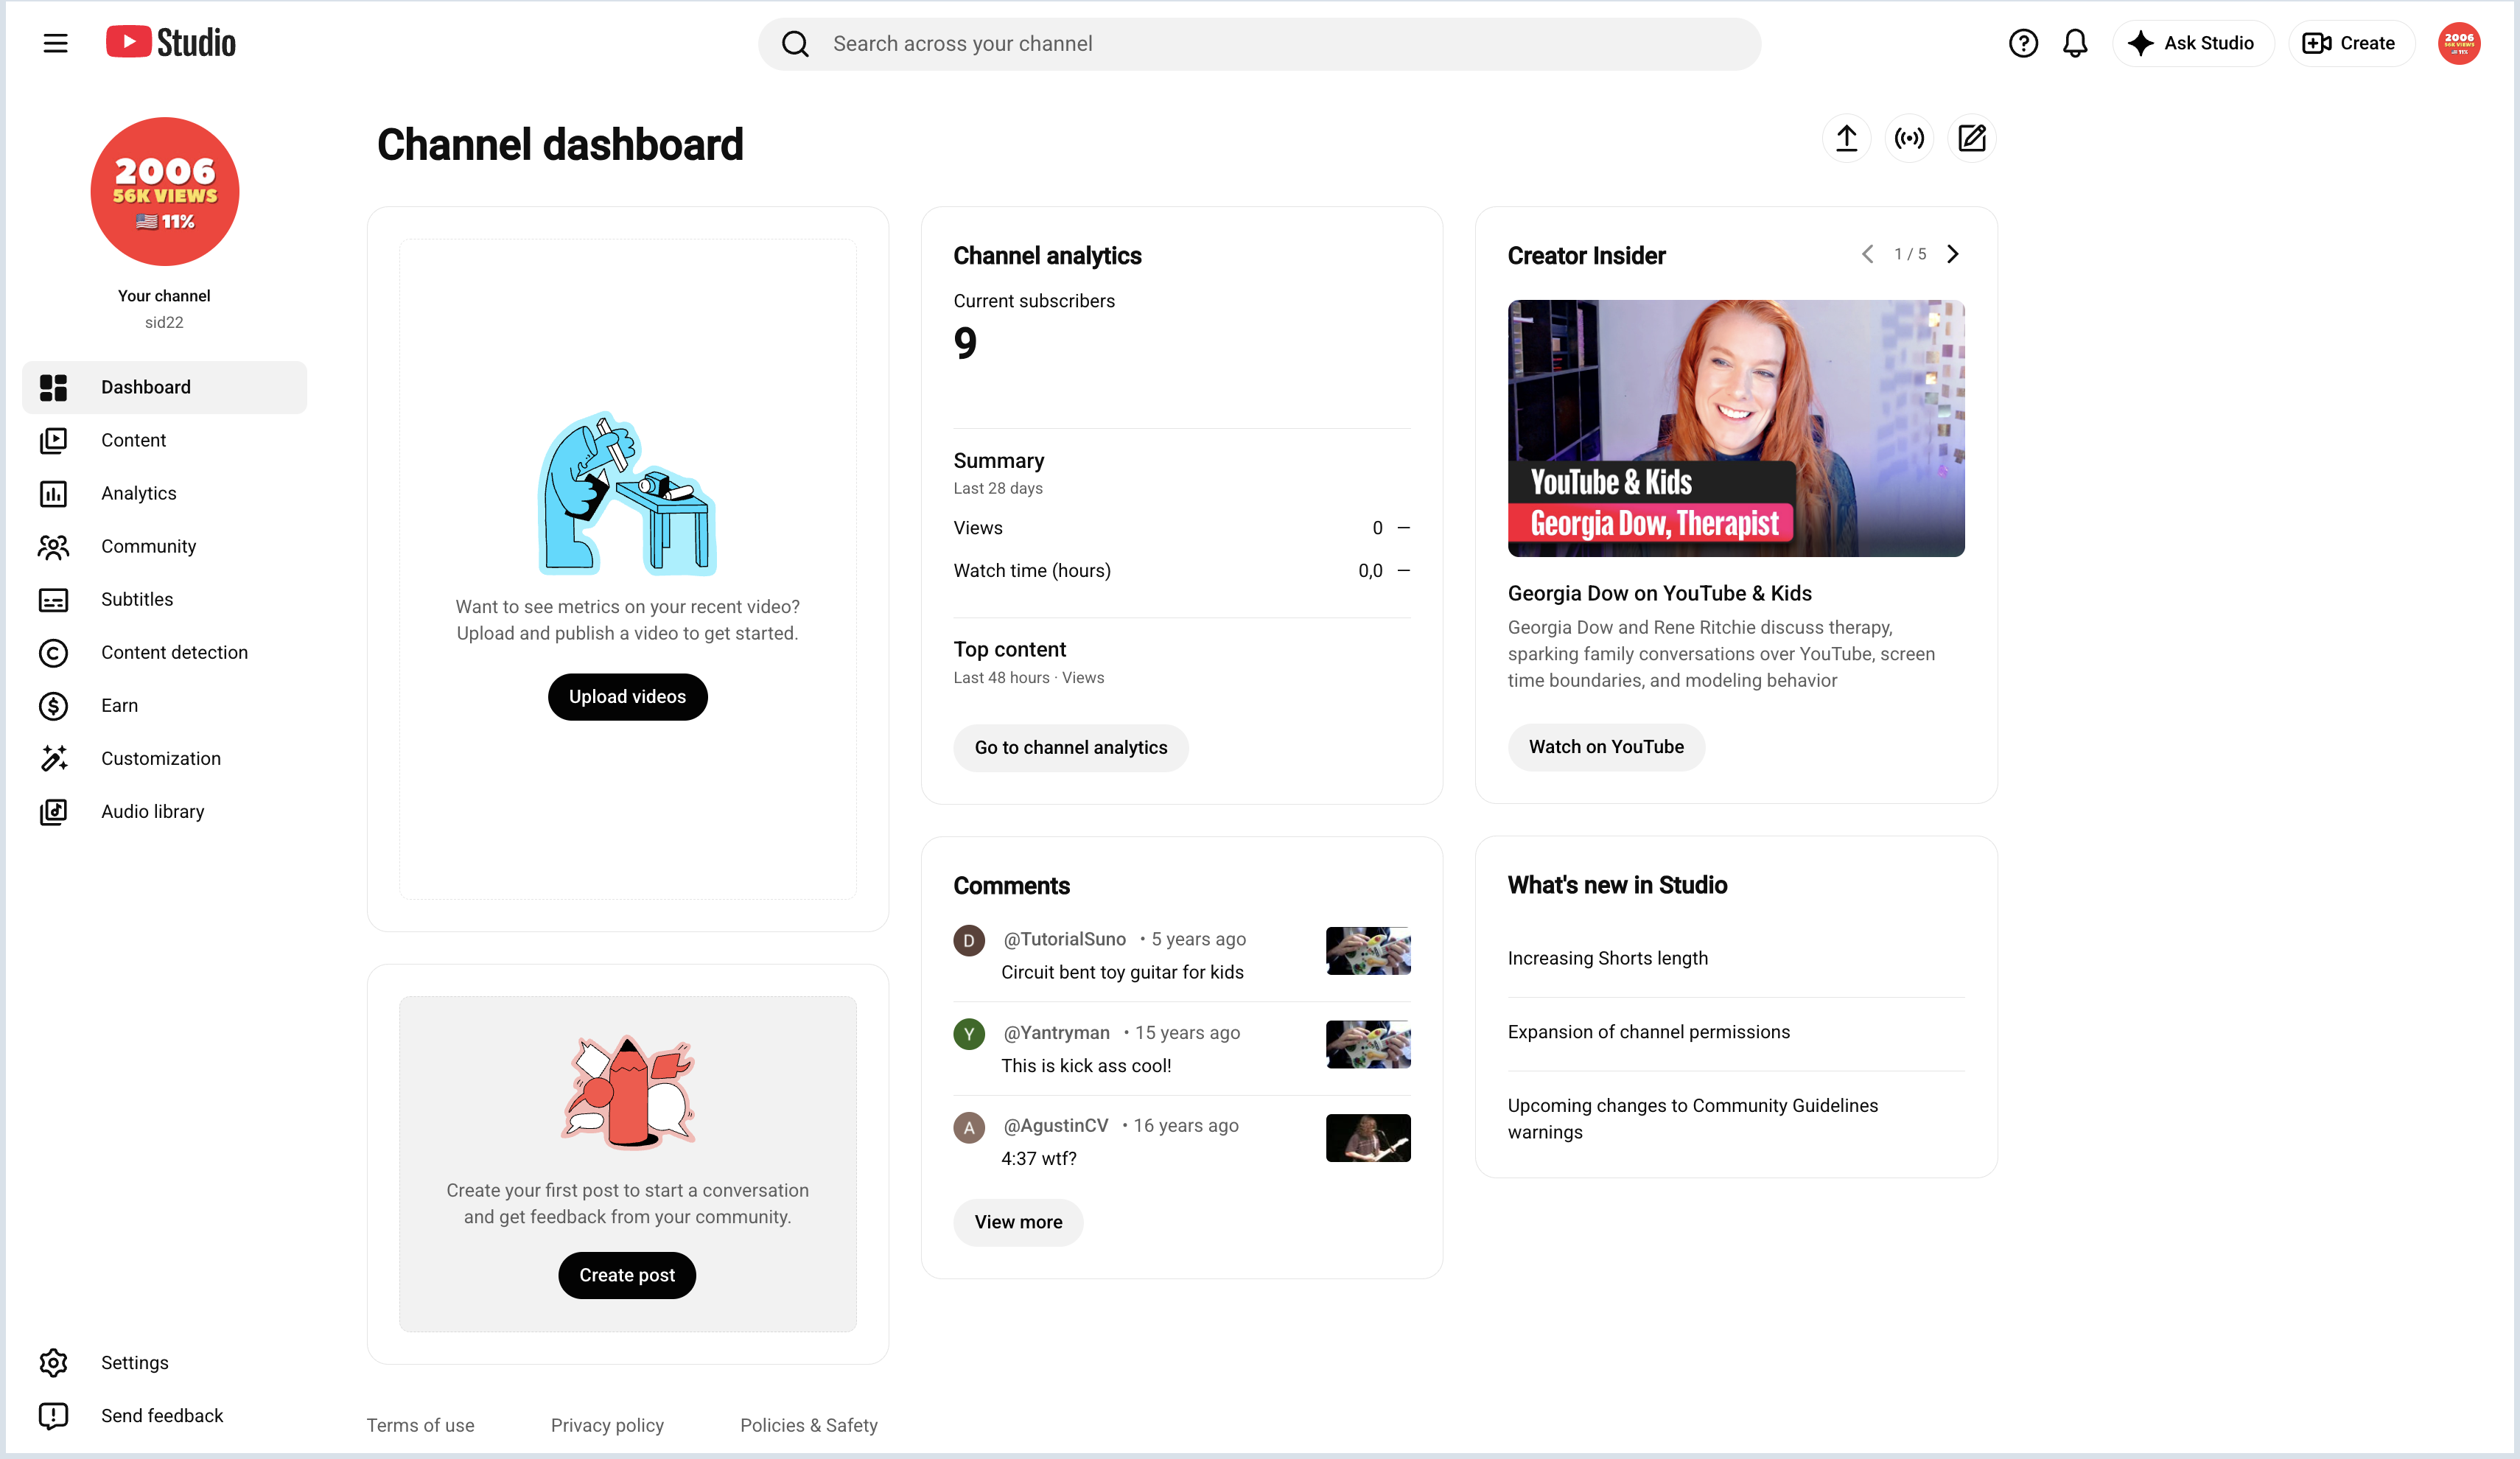Click the create post pencil icon
Image resolution: width=2520 pixels, height=1459 pixels.
pyautogui.click(x=1972, y=138)
